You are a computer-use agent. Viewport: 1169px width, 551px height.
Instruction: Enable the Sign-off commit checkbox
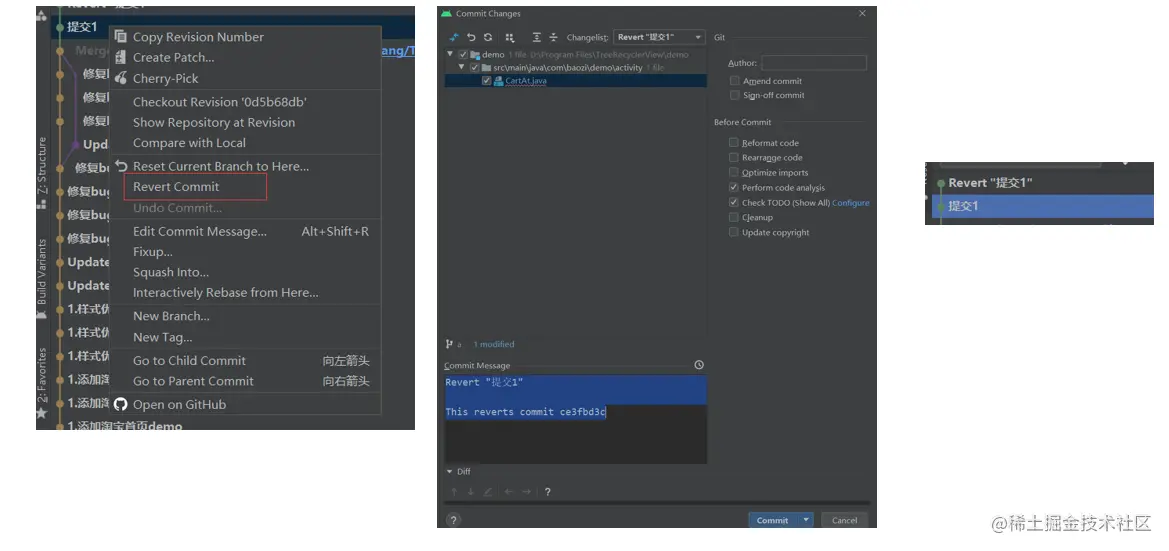tap(735, 95)
